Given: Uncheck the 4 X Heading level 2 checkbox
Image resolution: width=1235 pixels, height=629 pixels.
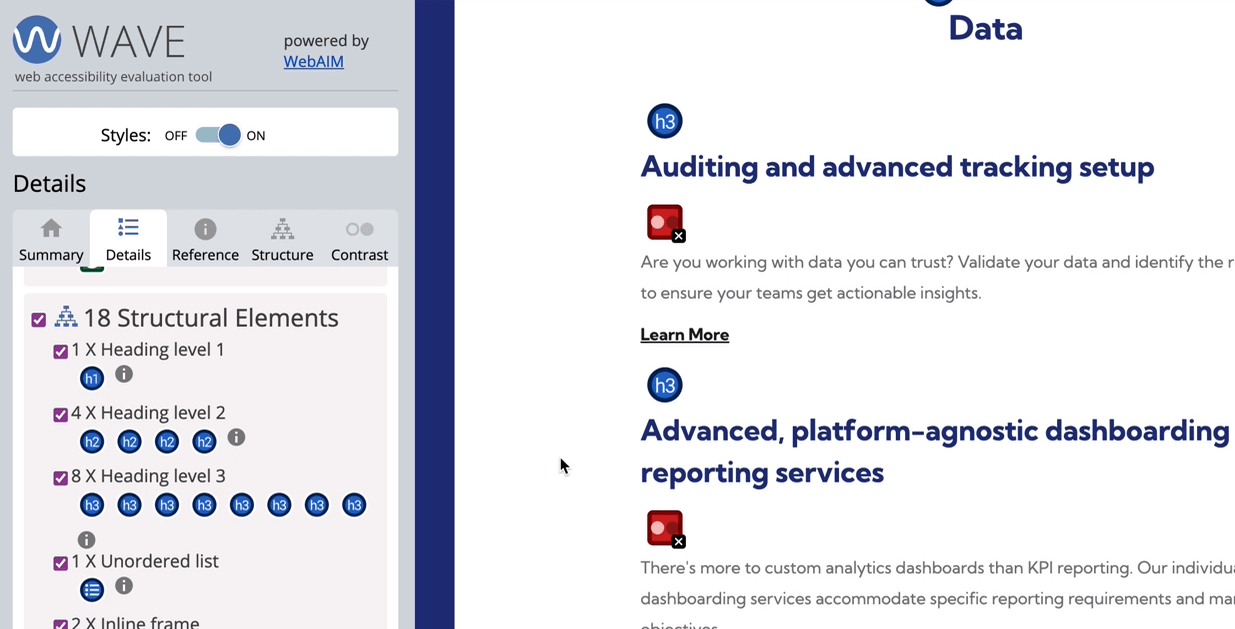Looking at the screenshot, I should 60,415.
